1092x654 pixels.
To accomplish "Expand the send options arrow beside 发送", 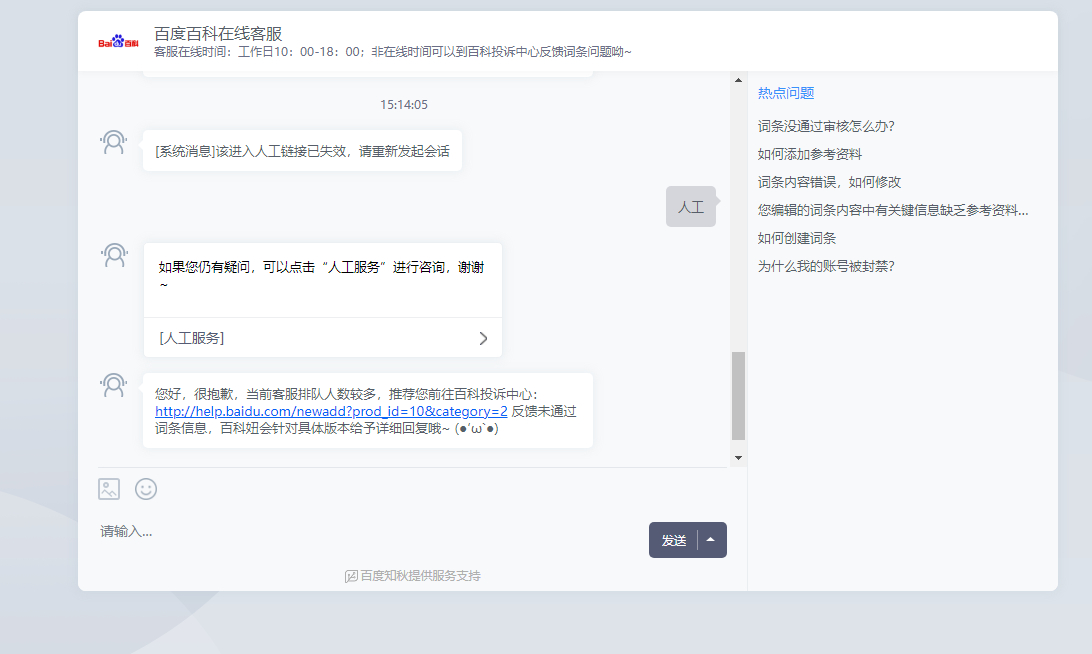I will click(x=711, y=540).
